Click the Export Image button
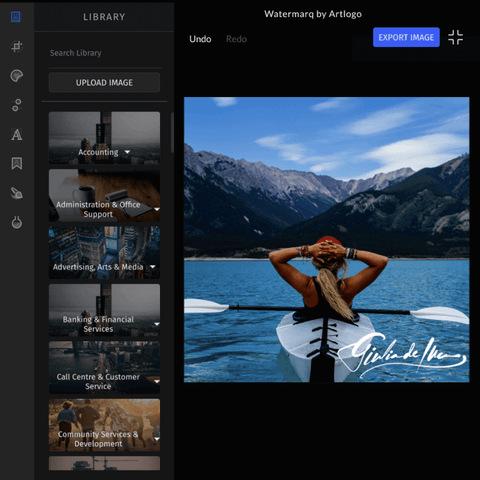This screenshot has width=480, height=480. tap(406, 37)
